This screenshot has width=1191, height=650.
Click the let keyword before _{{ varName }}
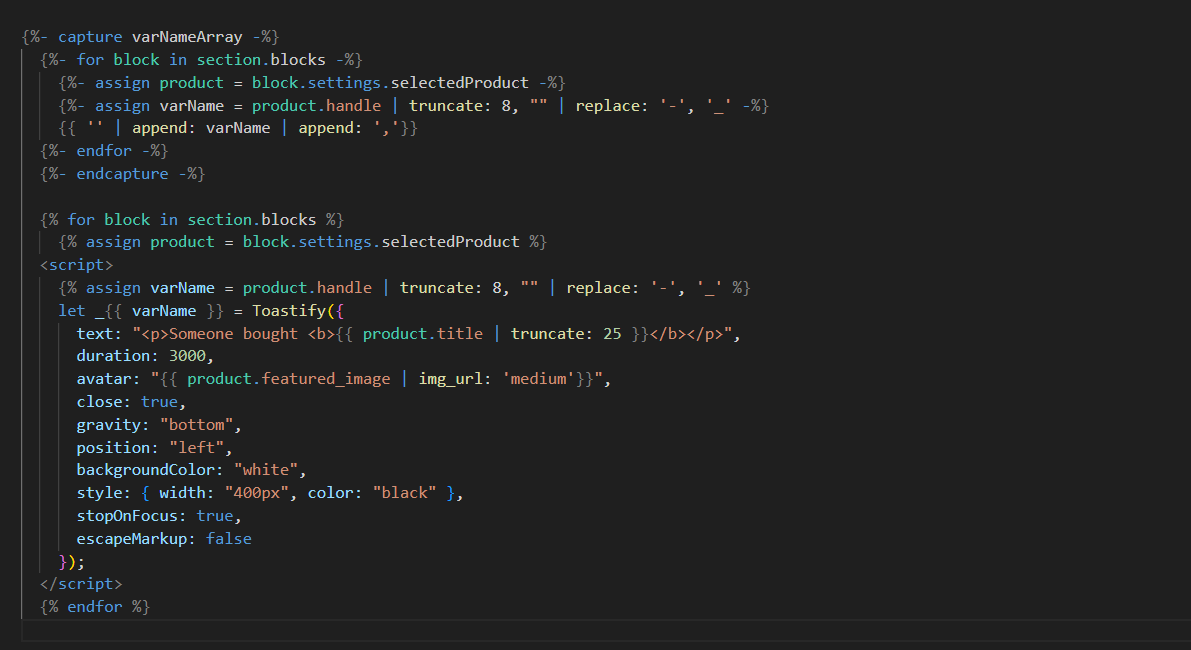[72, 311]
